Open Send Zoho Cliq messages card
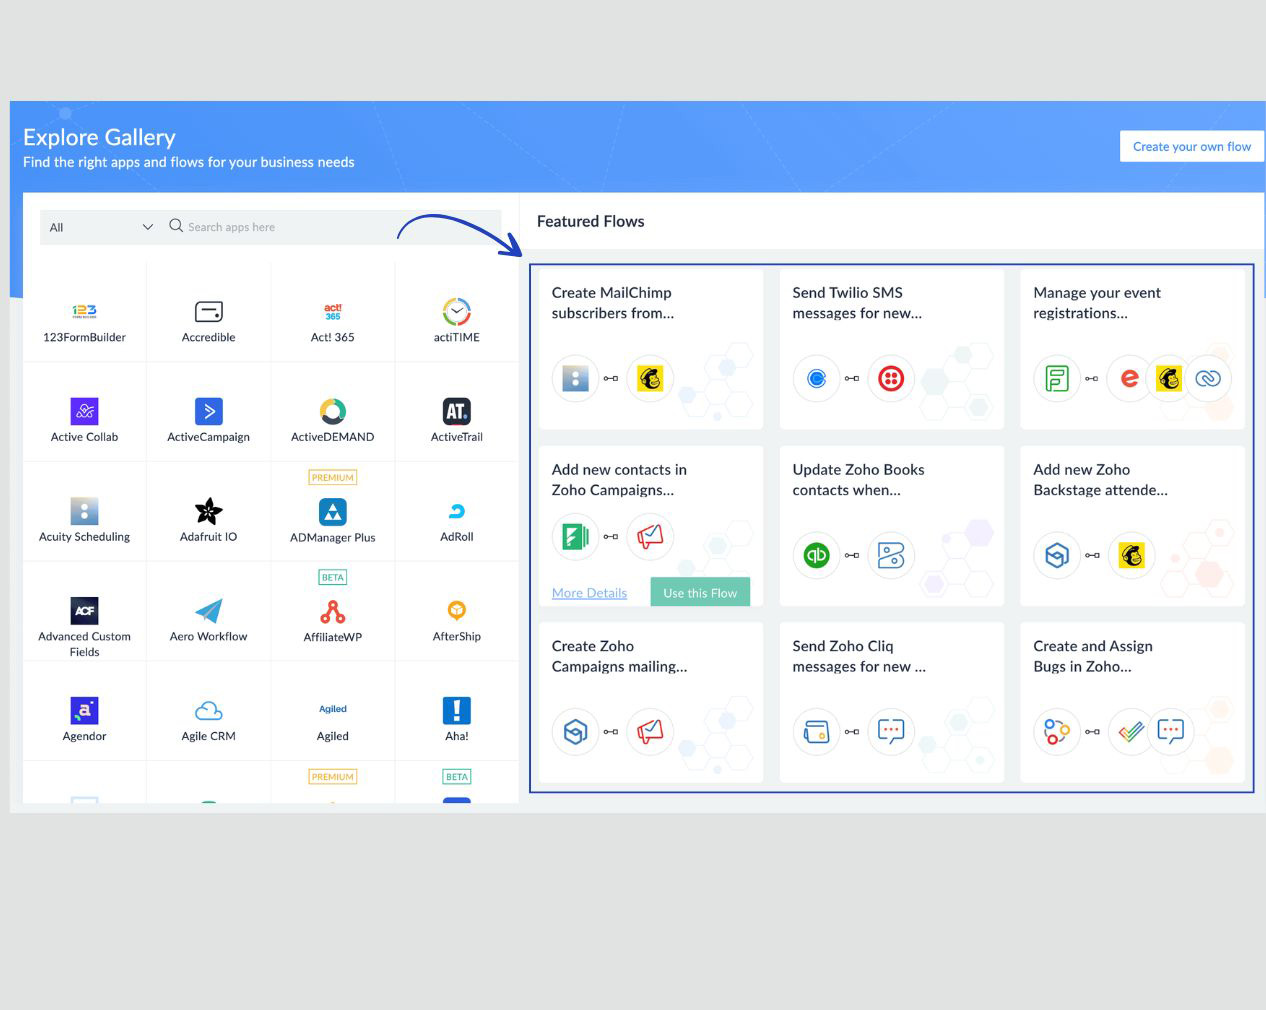Viewport: 1266px width, 1010px height. click(891, 702)
